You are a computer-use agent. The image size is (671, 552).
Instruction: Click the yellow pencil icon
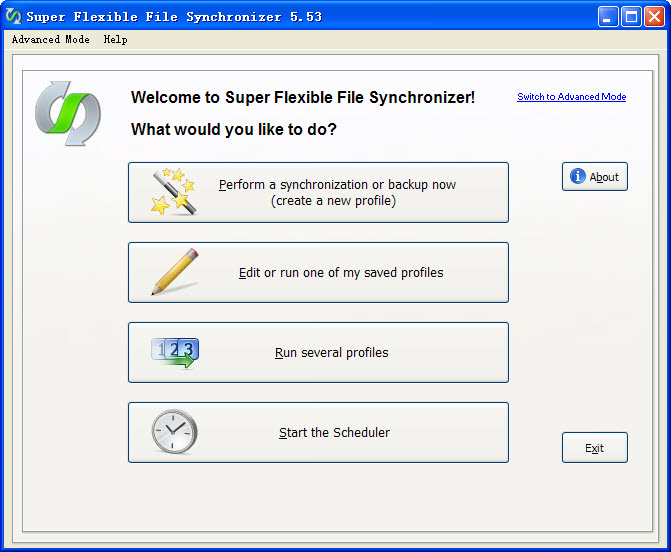click(174, 272)
